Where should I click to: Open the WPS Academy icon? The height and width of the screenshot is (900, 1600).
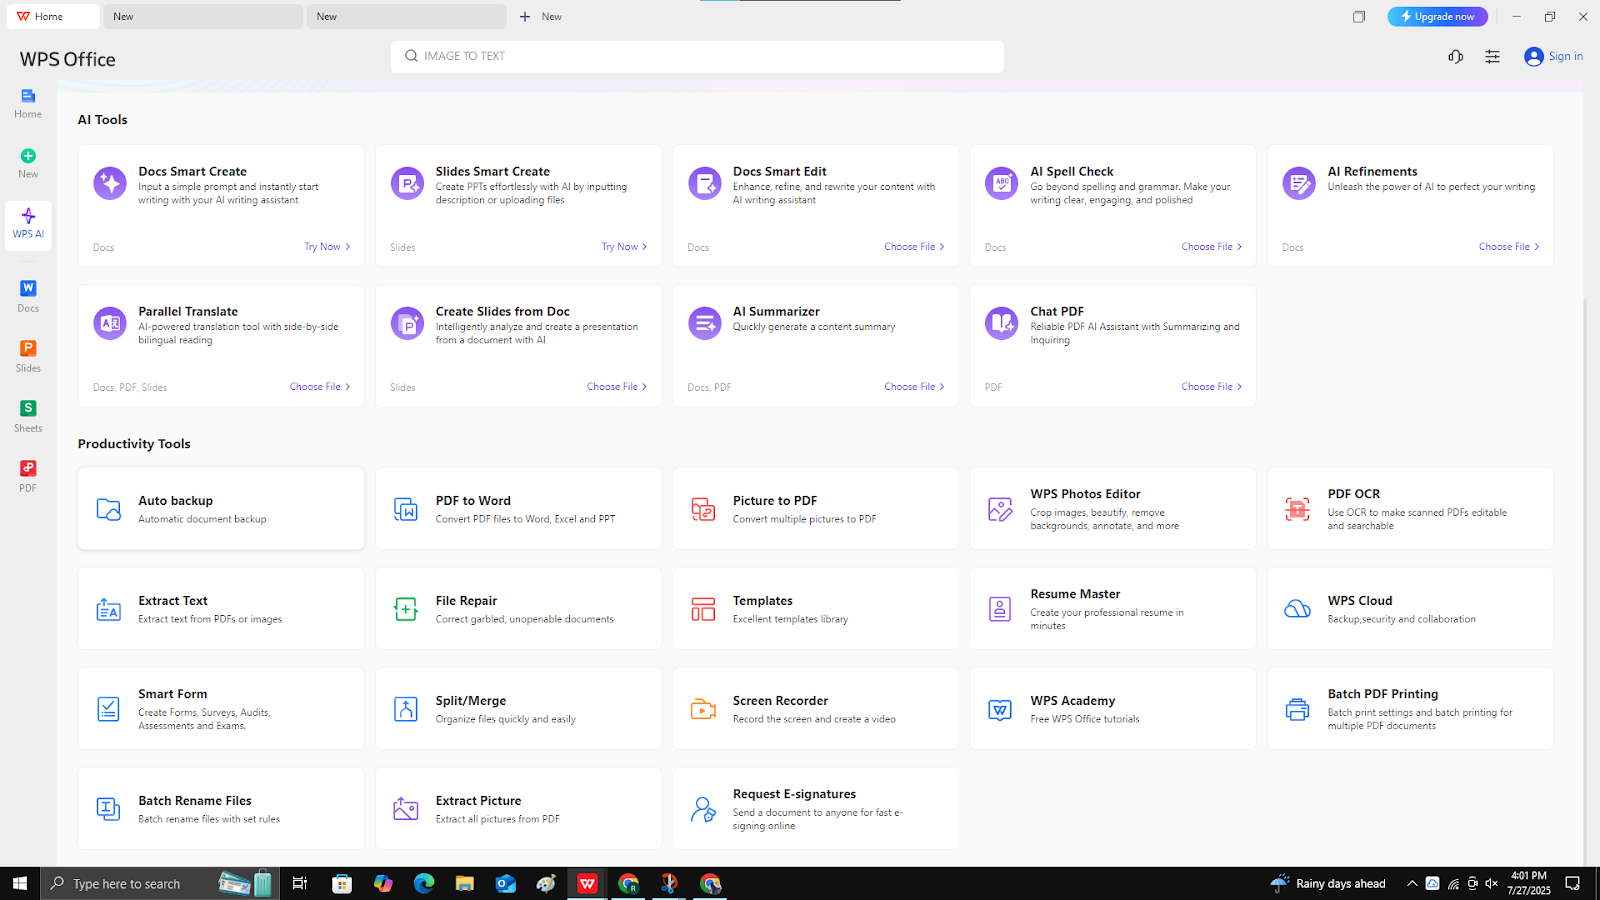coord(1000,709)
